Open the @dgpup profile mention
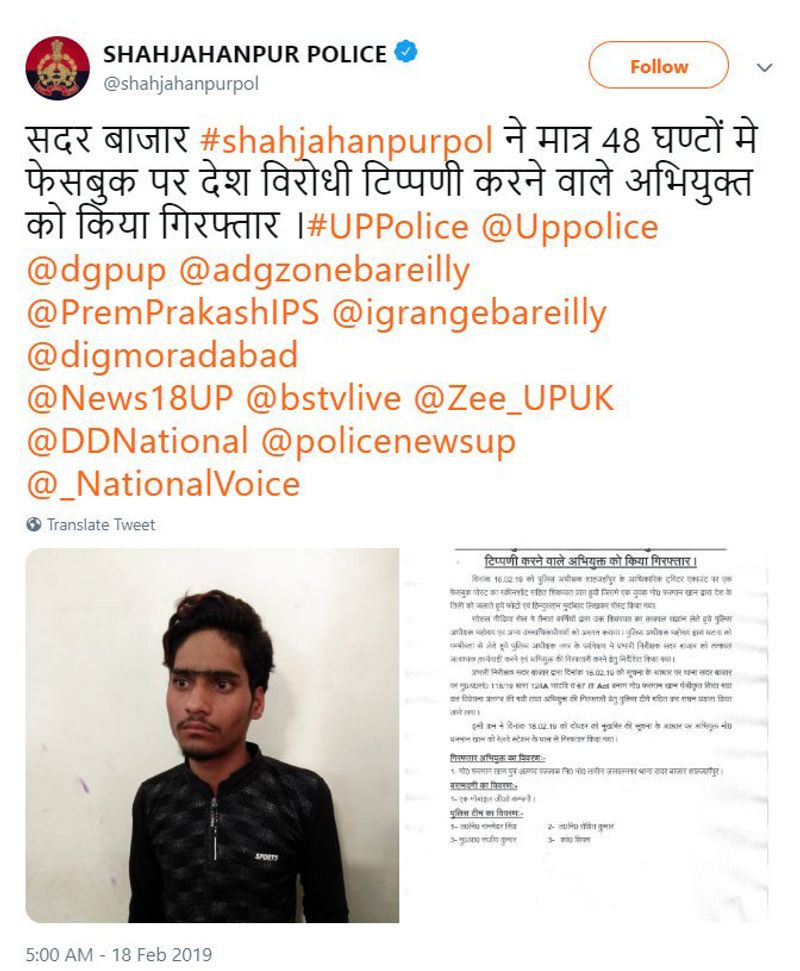800x971 pixels. [x=97, y=272]
